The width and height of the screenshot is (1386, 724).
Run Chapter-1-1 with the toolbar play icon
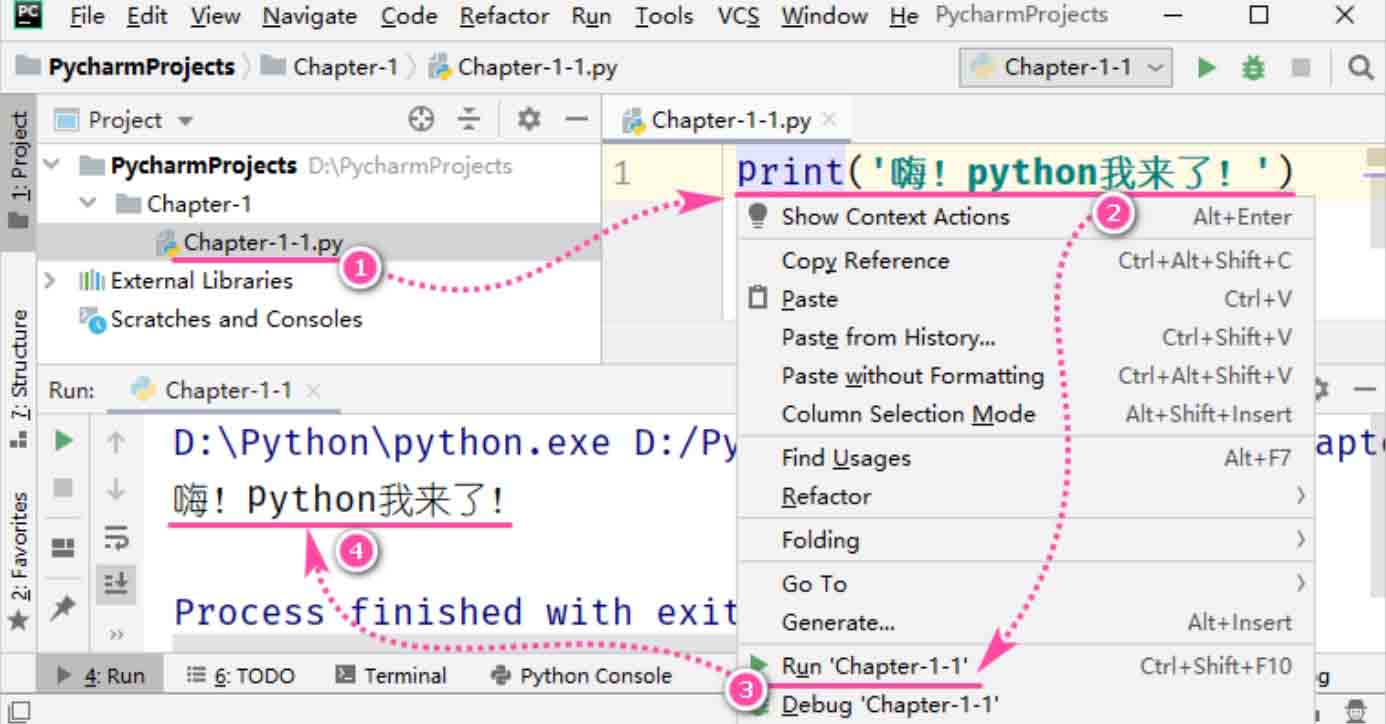coord(1207,67)
